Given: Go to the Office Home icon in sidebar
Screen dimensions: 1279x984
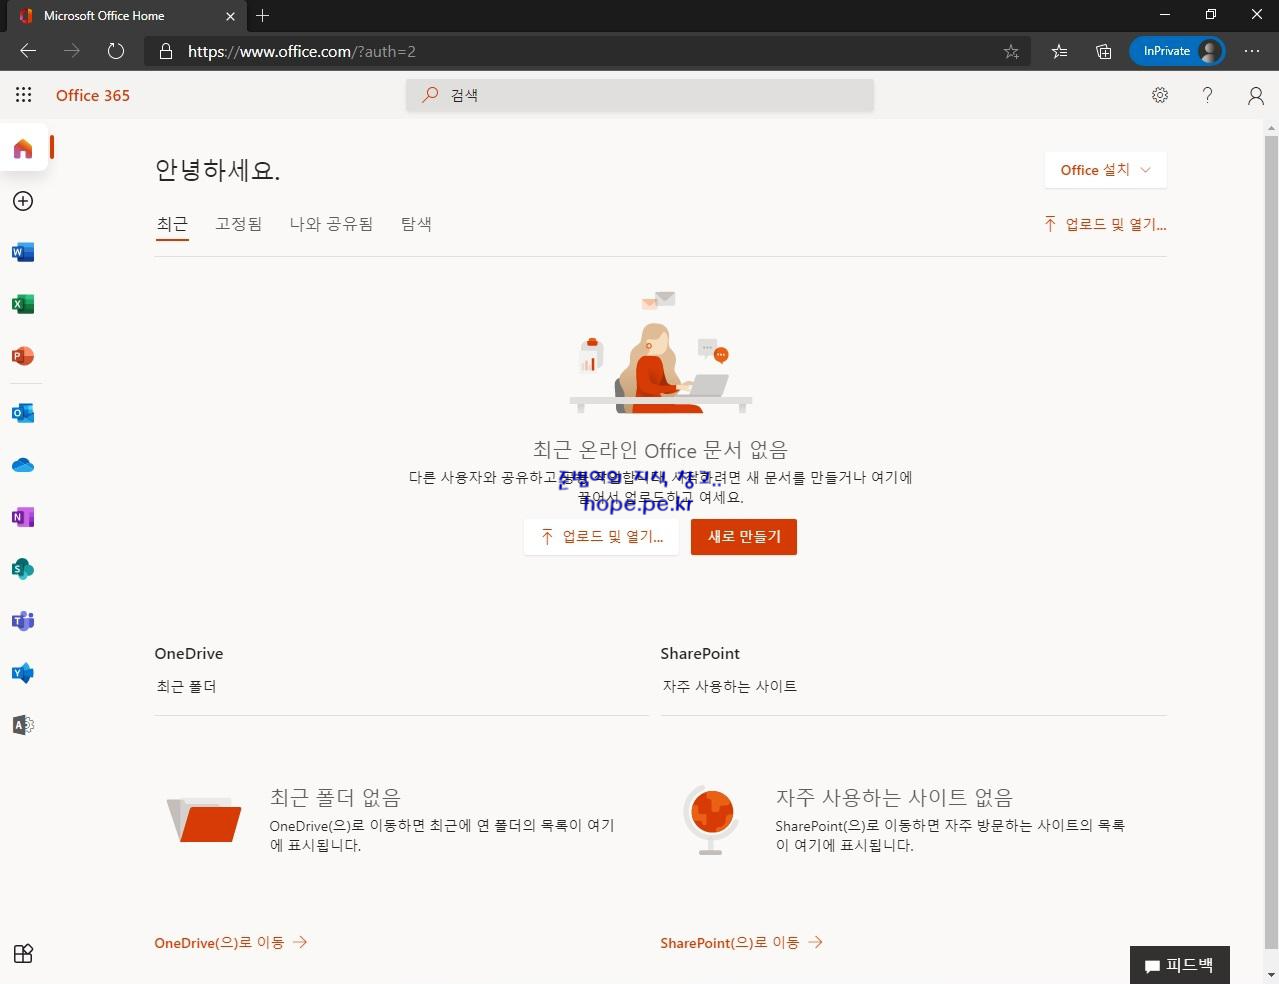Looking at the screenshot, I should [x=23, y=149].
